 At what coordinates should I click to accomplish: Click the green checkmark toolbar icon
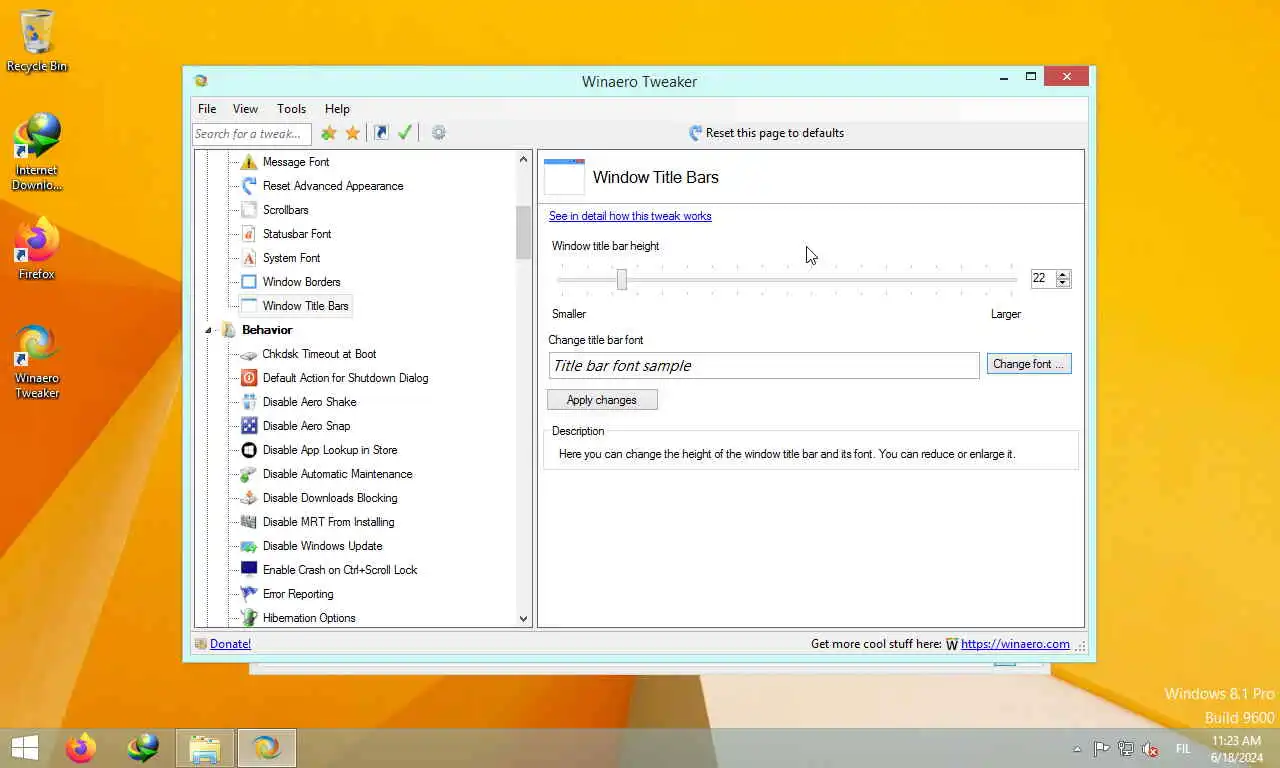click(405, 133)
